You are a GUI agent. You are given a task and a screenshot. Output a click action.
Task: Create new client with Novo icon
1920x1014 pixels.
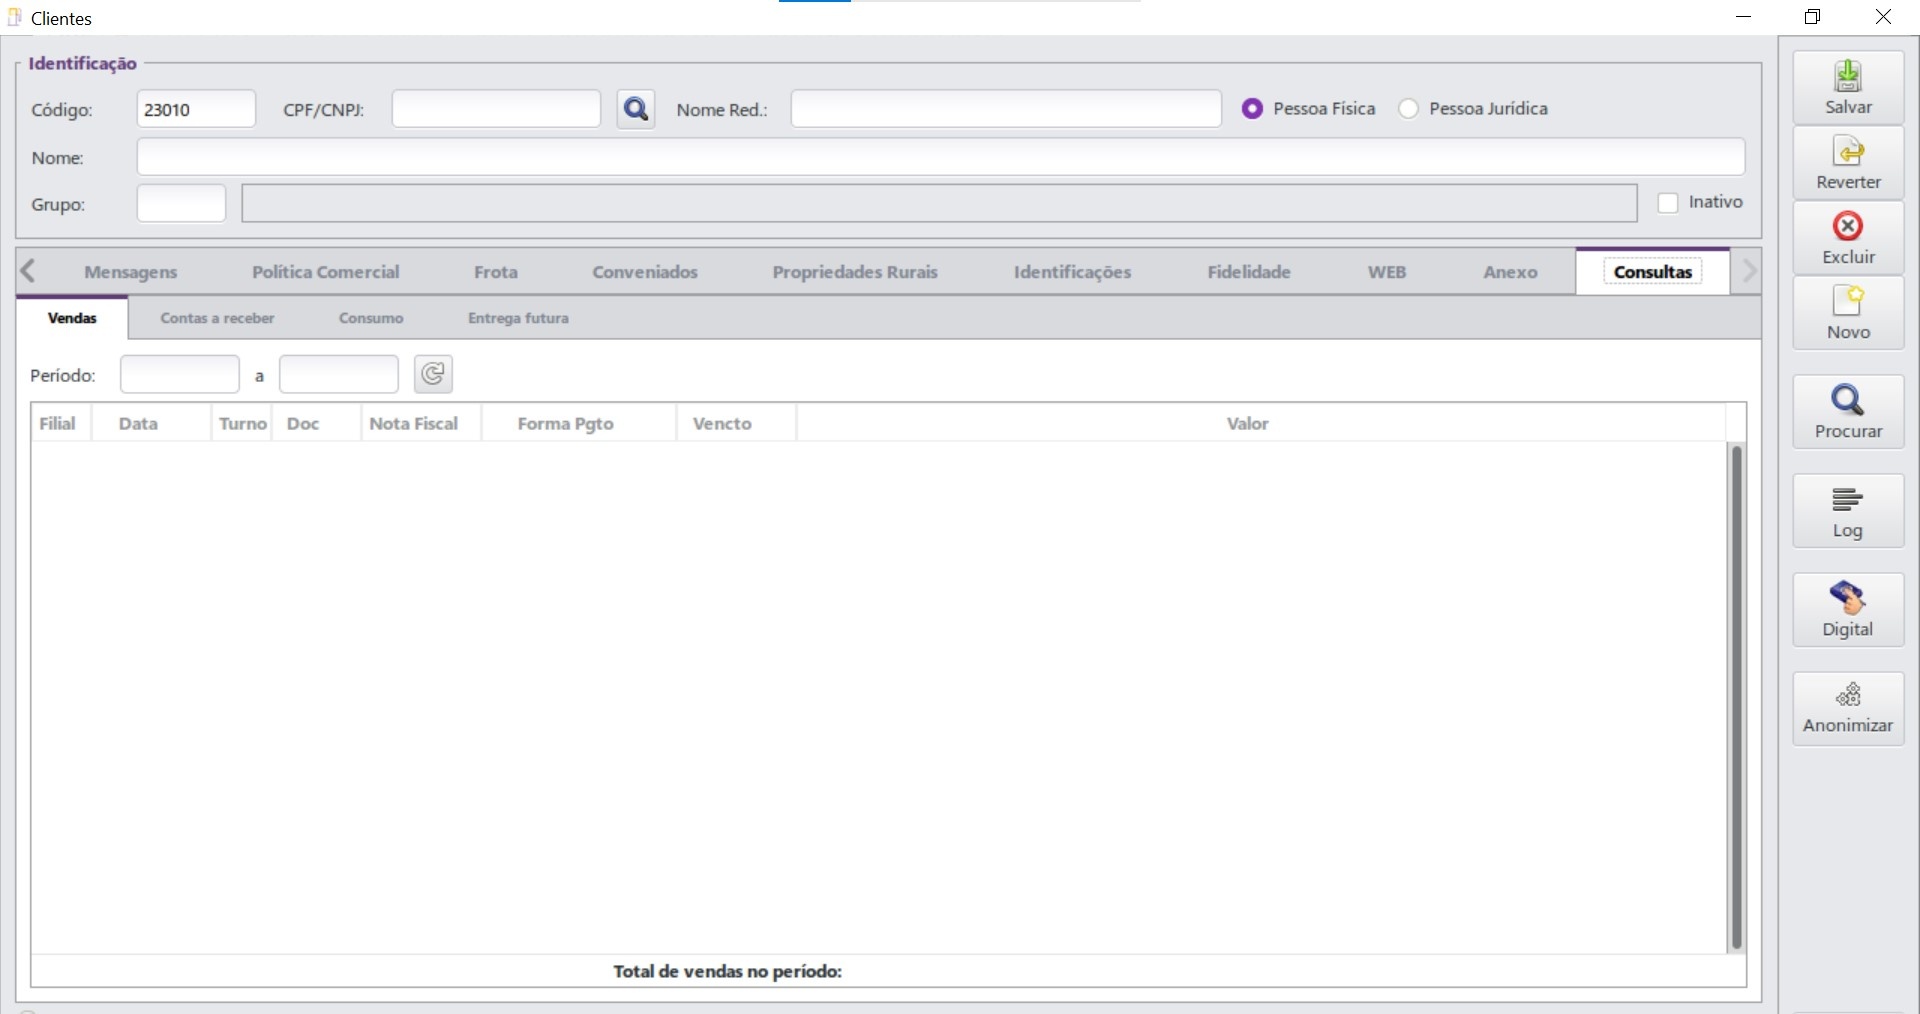[1848, 313]
